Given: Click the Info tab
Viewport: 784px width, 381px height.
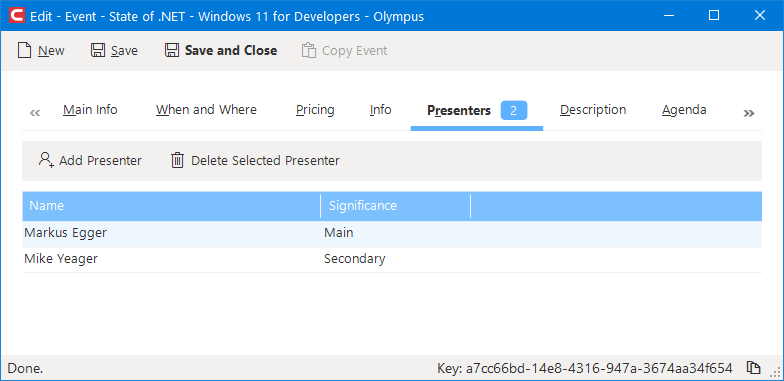Looking at the screenshot, I should 380,110.
